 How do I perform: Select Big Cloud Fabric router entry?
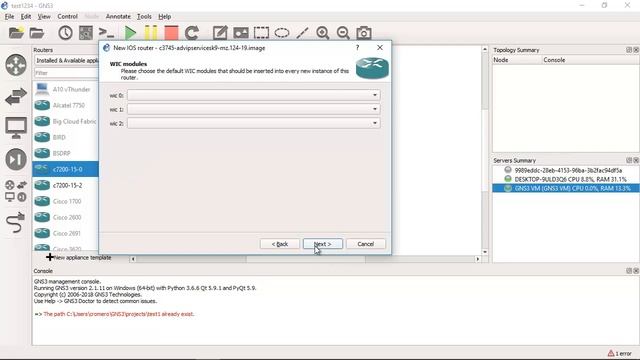[65, 121]
